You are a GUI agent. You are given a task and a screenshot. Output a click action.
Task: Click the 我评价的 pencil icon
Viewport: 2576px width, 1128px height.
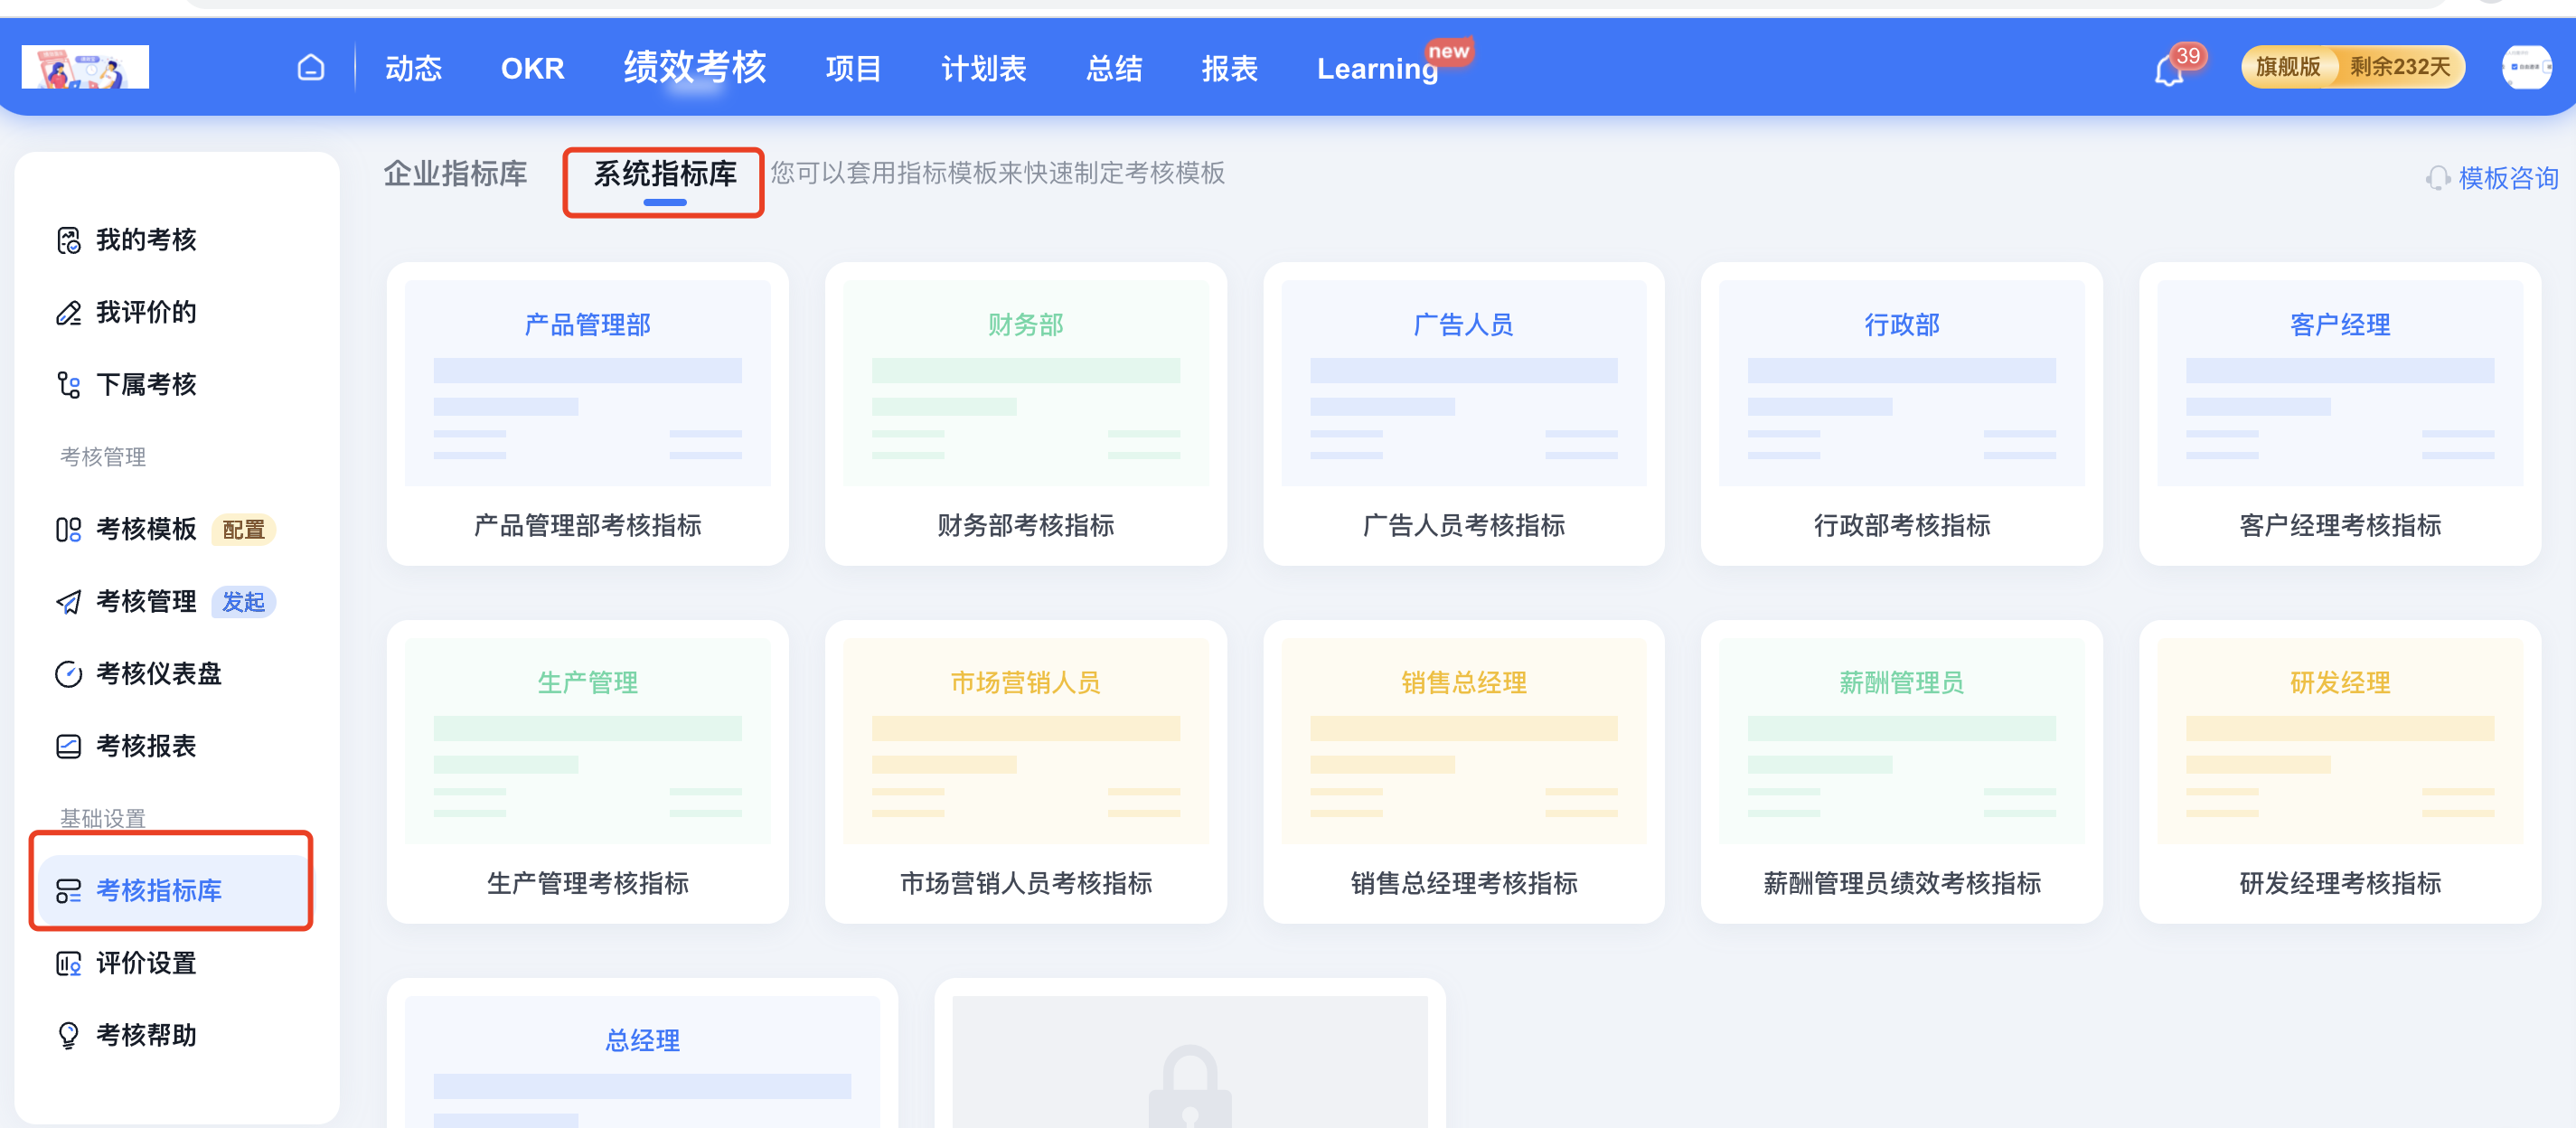coord(68,313)
